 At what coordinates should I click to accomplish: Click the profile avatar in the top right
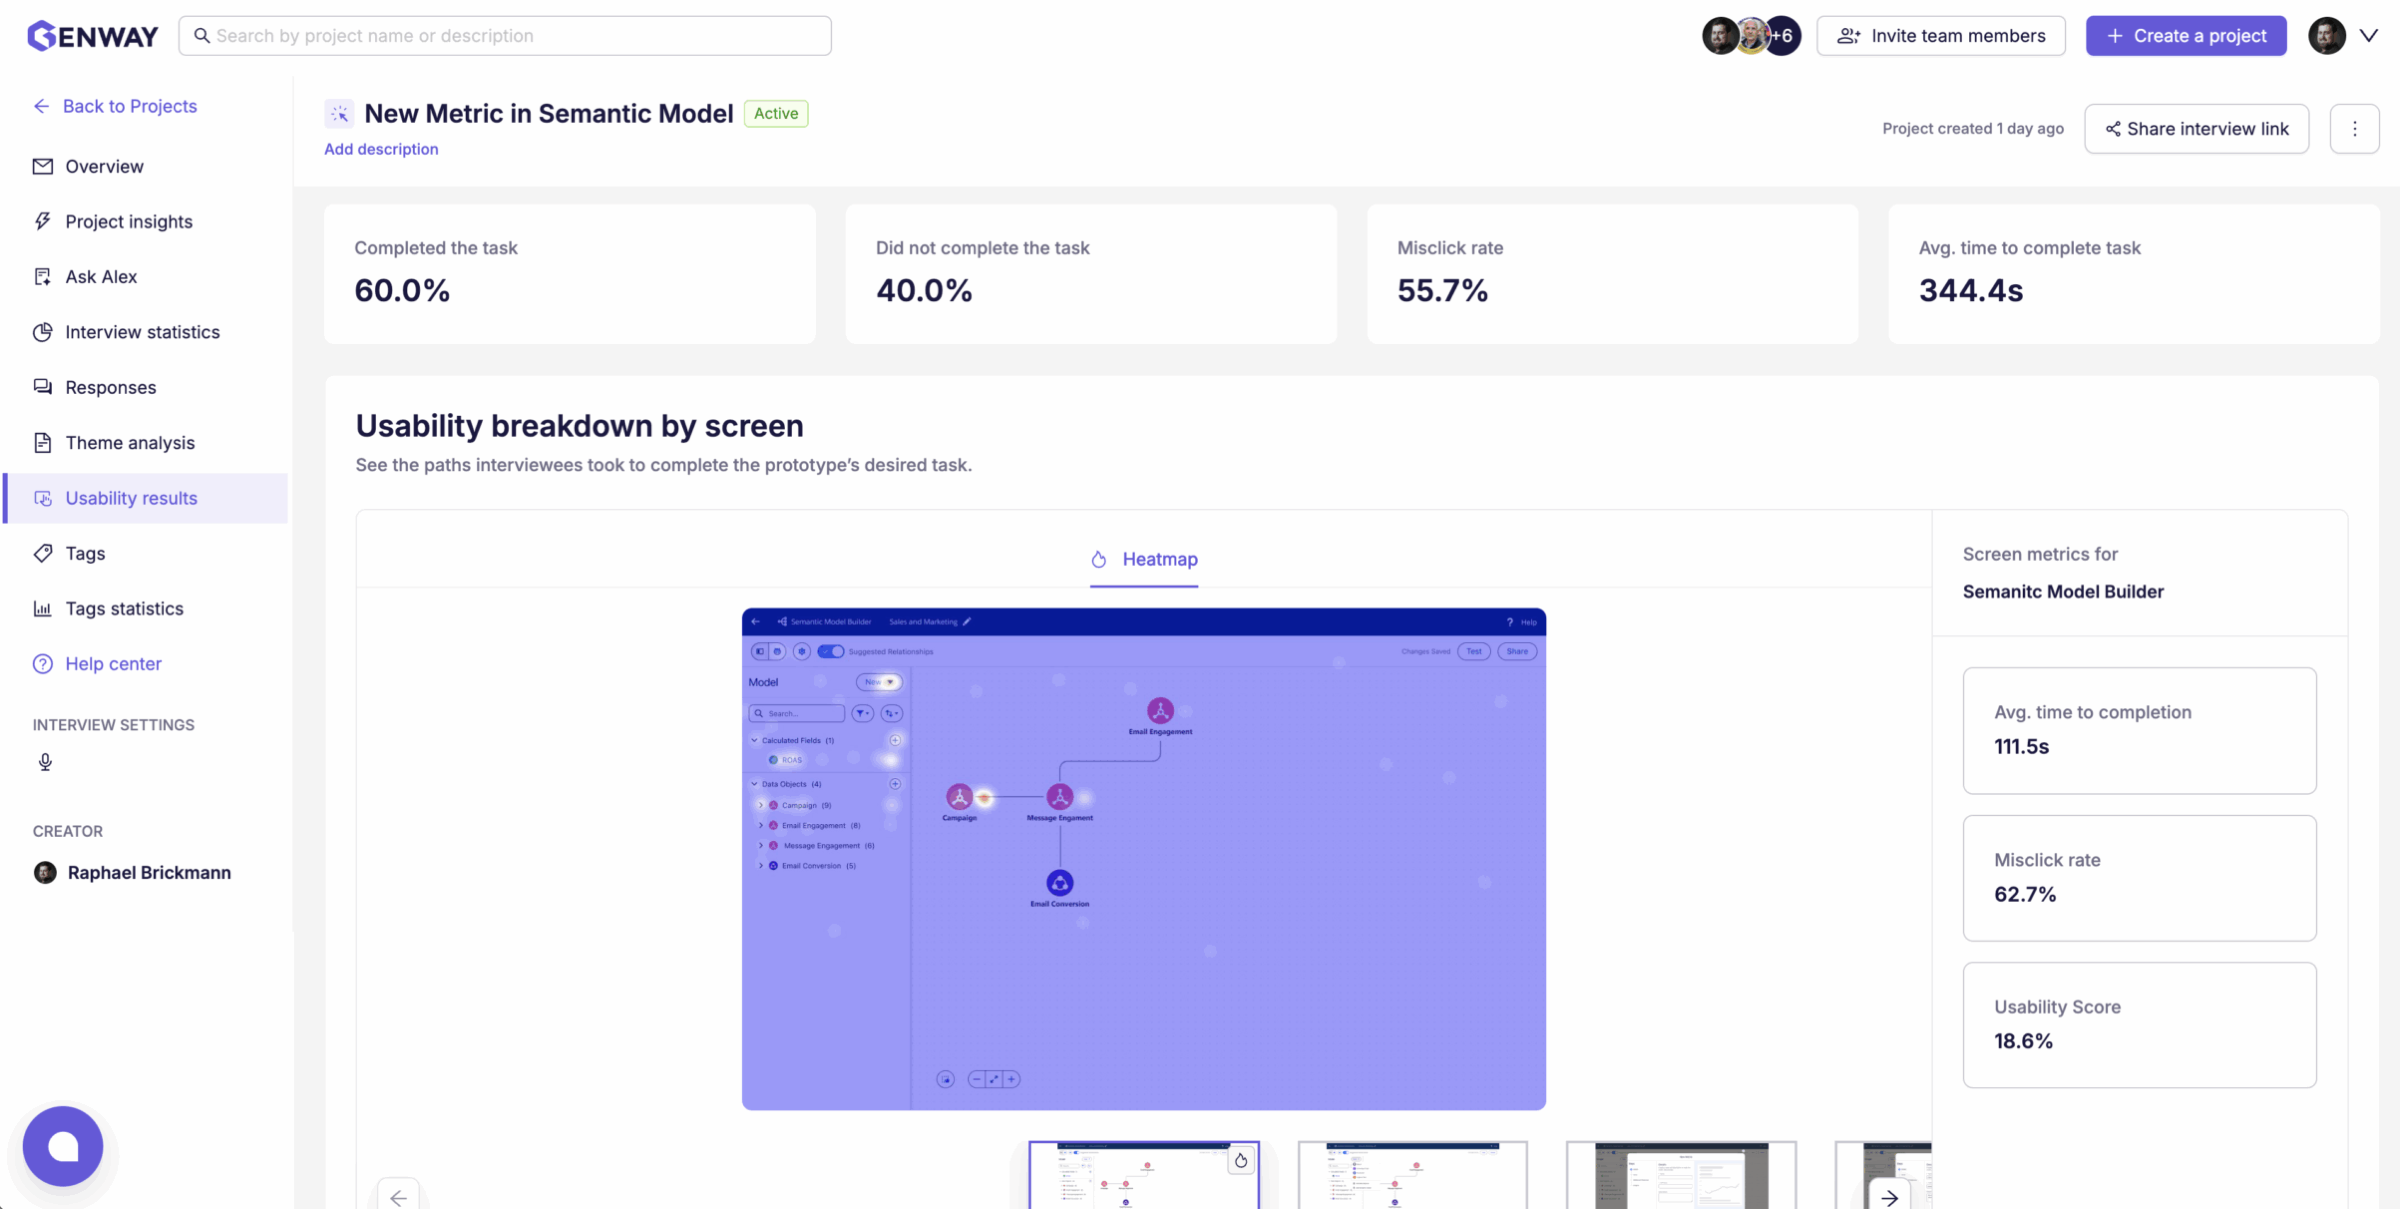point(2327,36)
